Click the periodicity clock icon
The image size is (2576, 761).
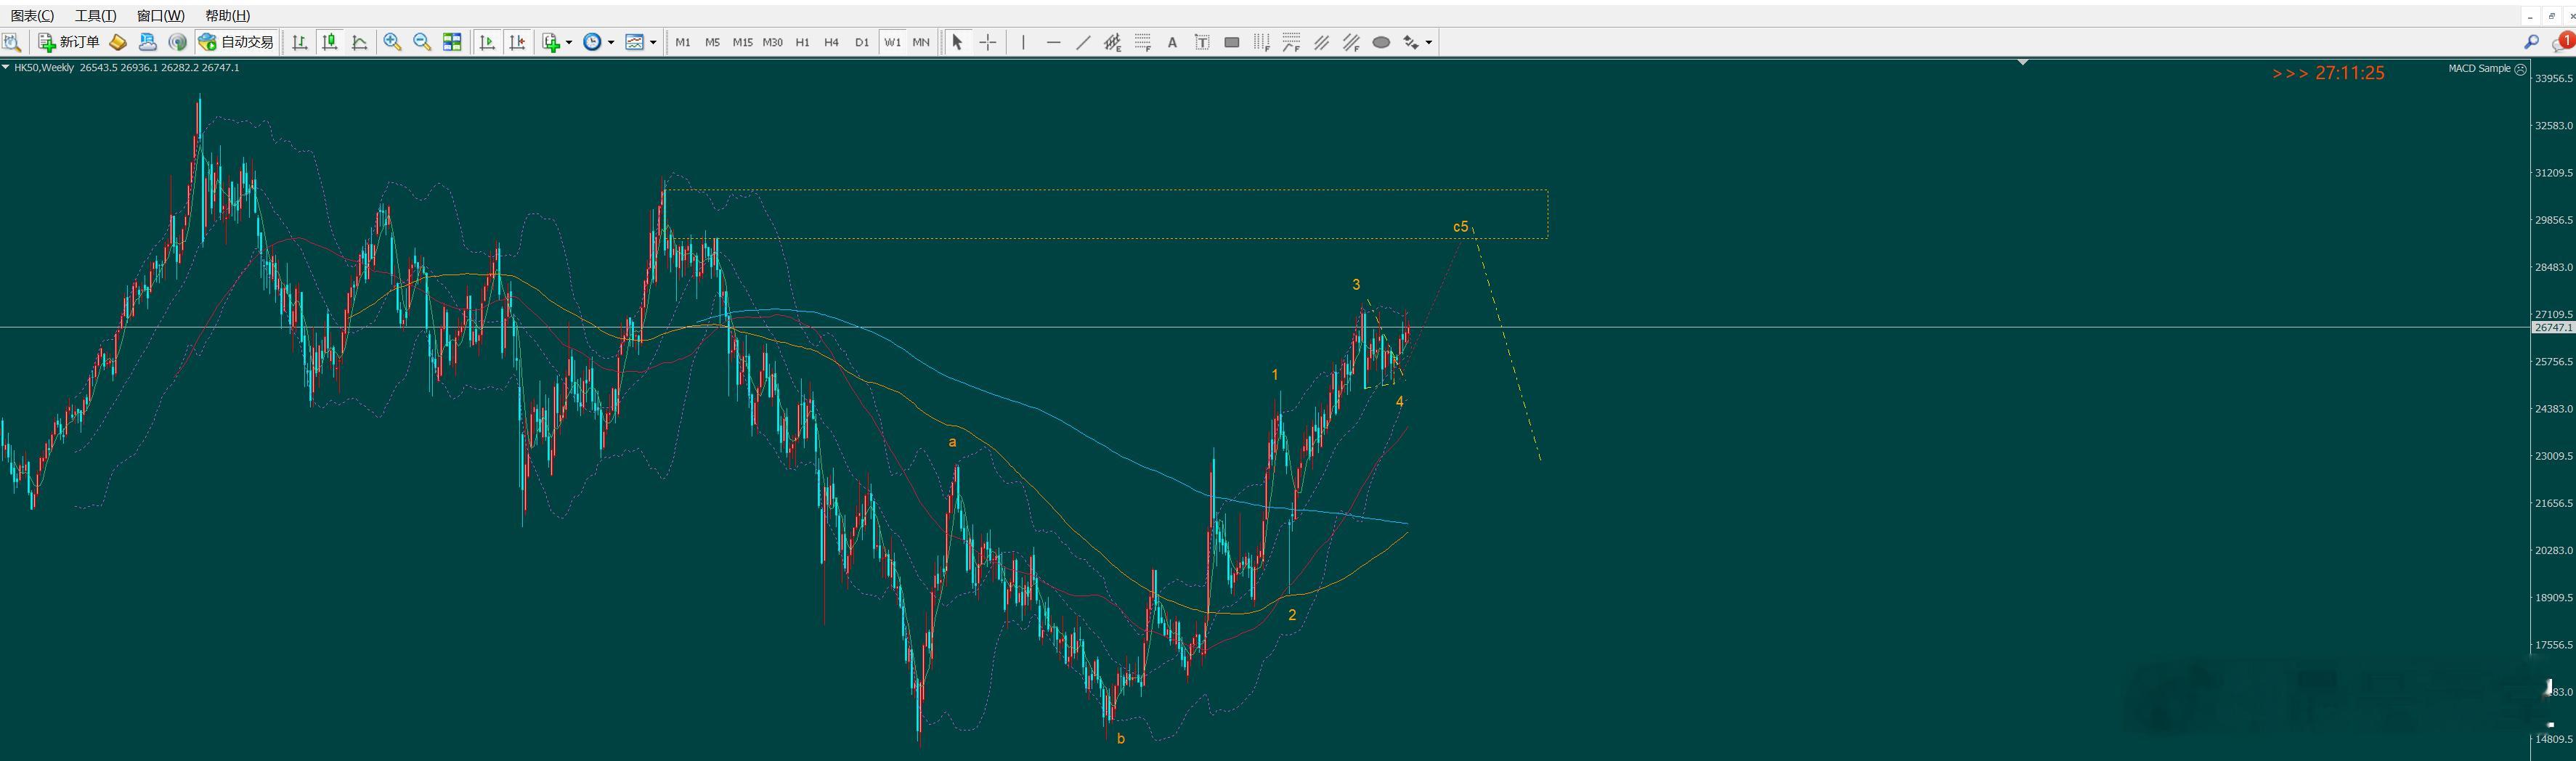[592, 42]
